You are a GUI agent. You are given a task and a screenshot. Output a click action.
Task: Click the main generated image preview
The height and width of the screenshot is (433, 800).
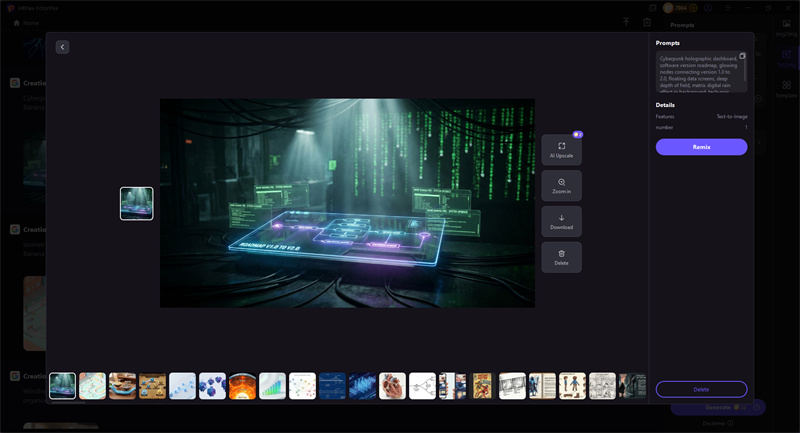coord(347,203)
